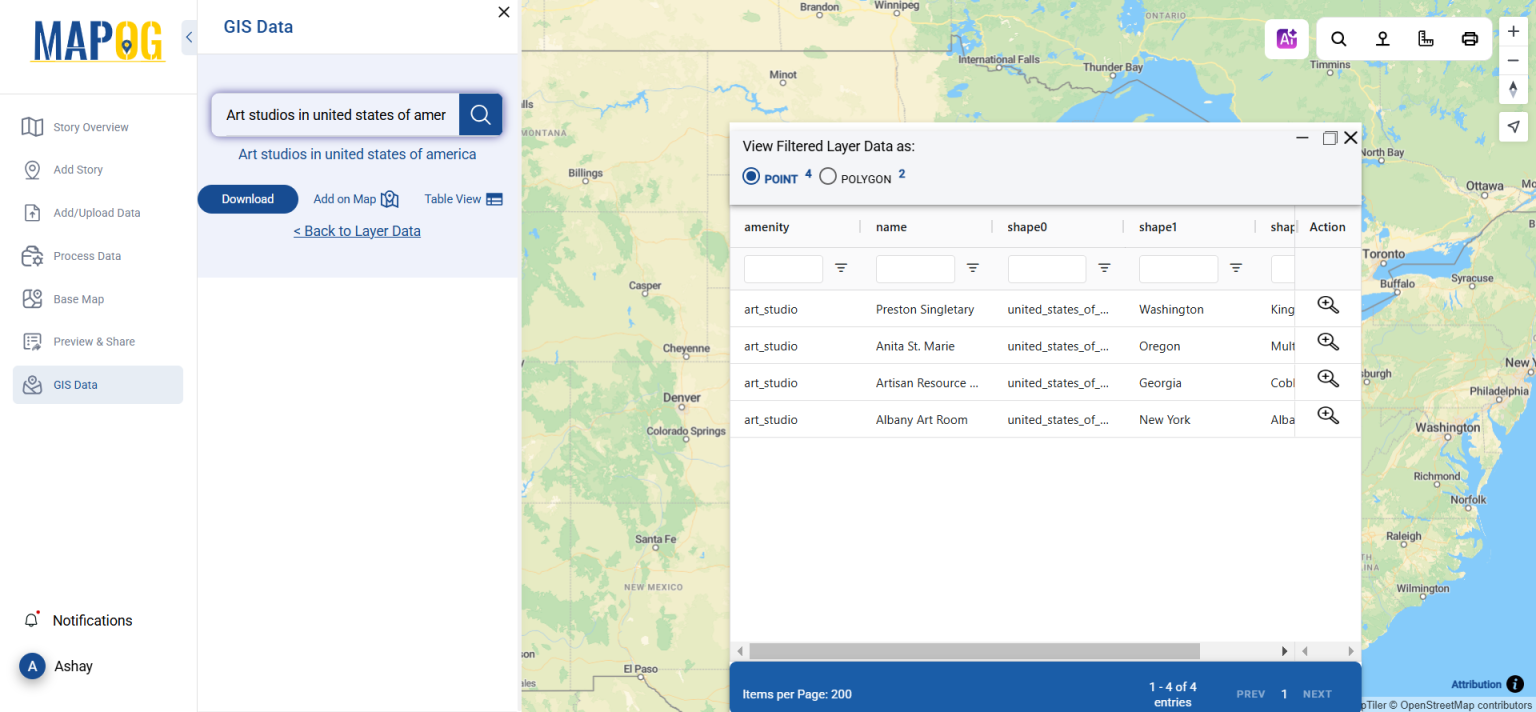Follow the Back to Layer Data link

pos(357,230)
